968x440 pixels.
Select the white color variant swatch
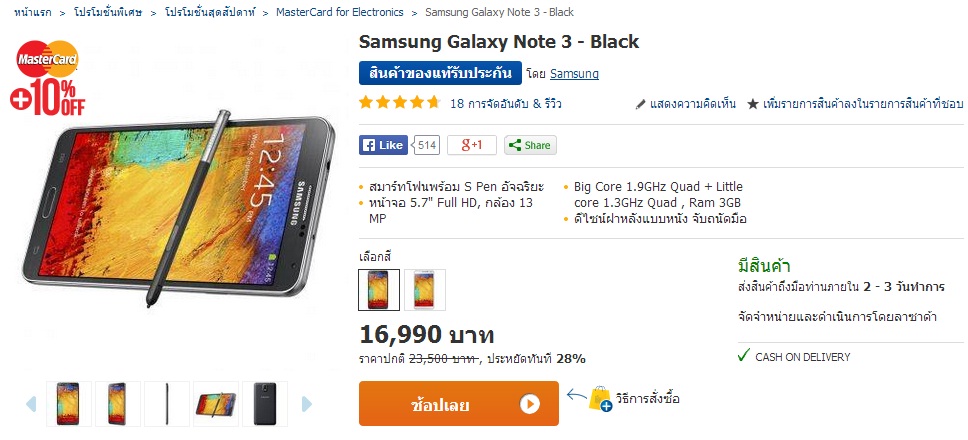click(x=425, y=289)
